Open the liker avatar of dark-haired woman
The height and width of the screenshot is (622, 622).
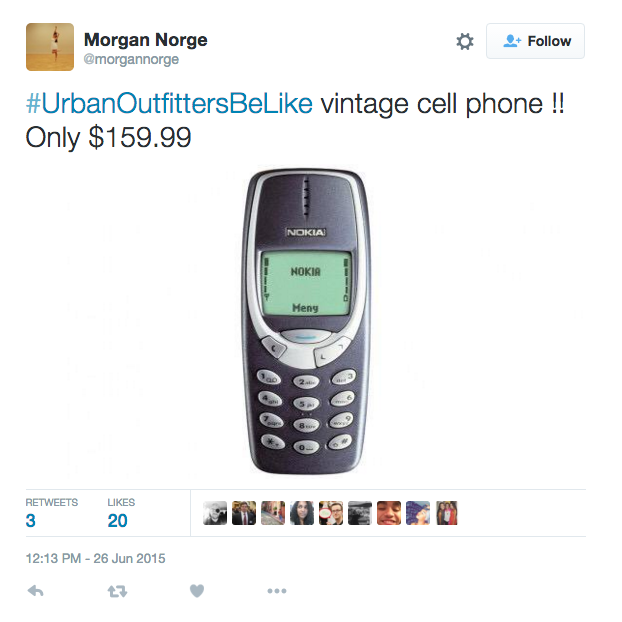coord(302,513)
